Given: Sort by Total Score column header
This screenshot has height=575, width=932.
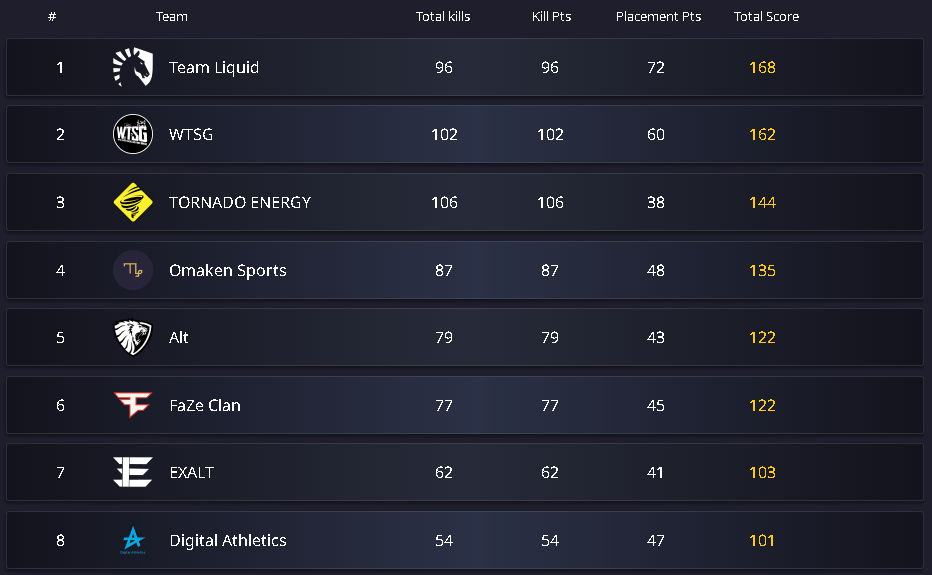Looking at the screenshot, I should click(x=766, y=17).
